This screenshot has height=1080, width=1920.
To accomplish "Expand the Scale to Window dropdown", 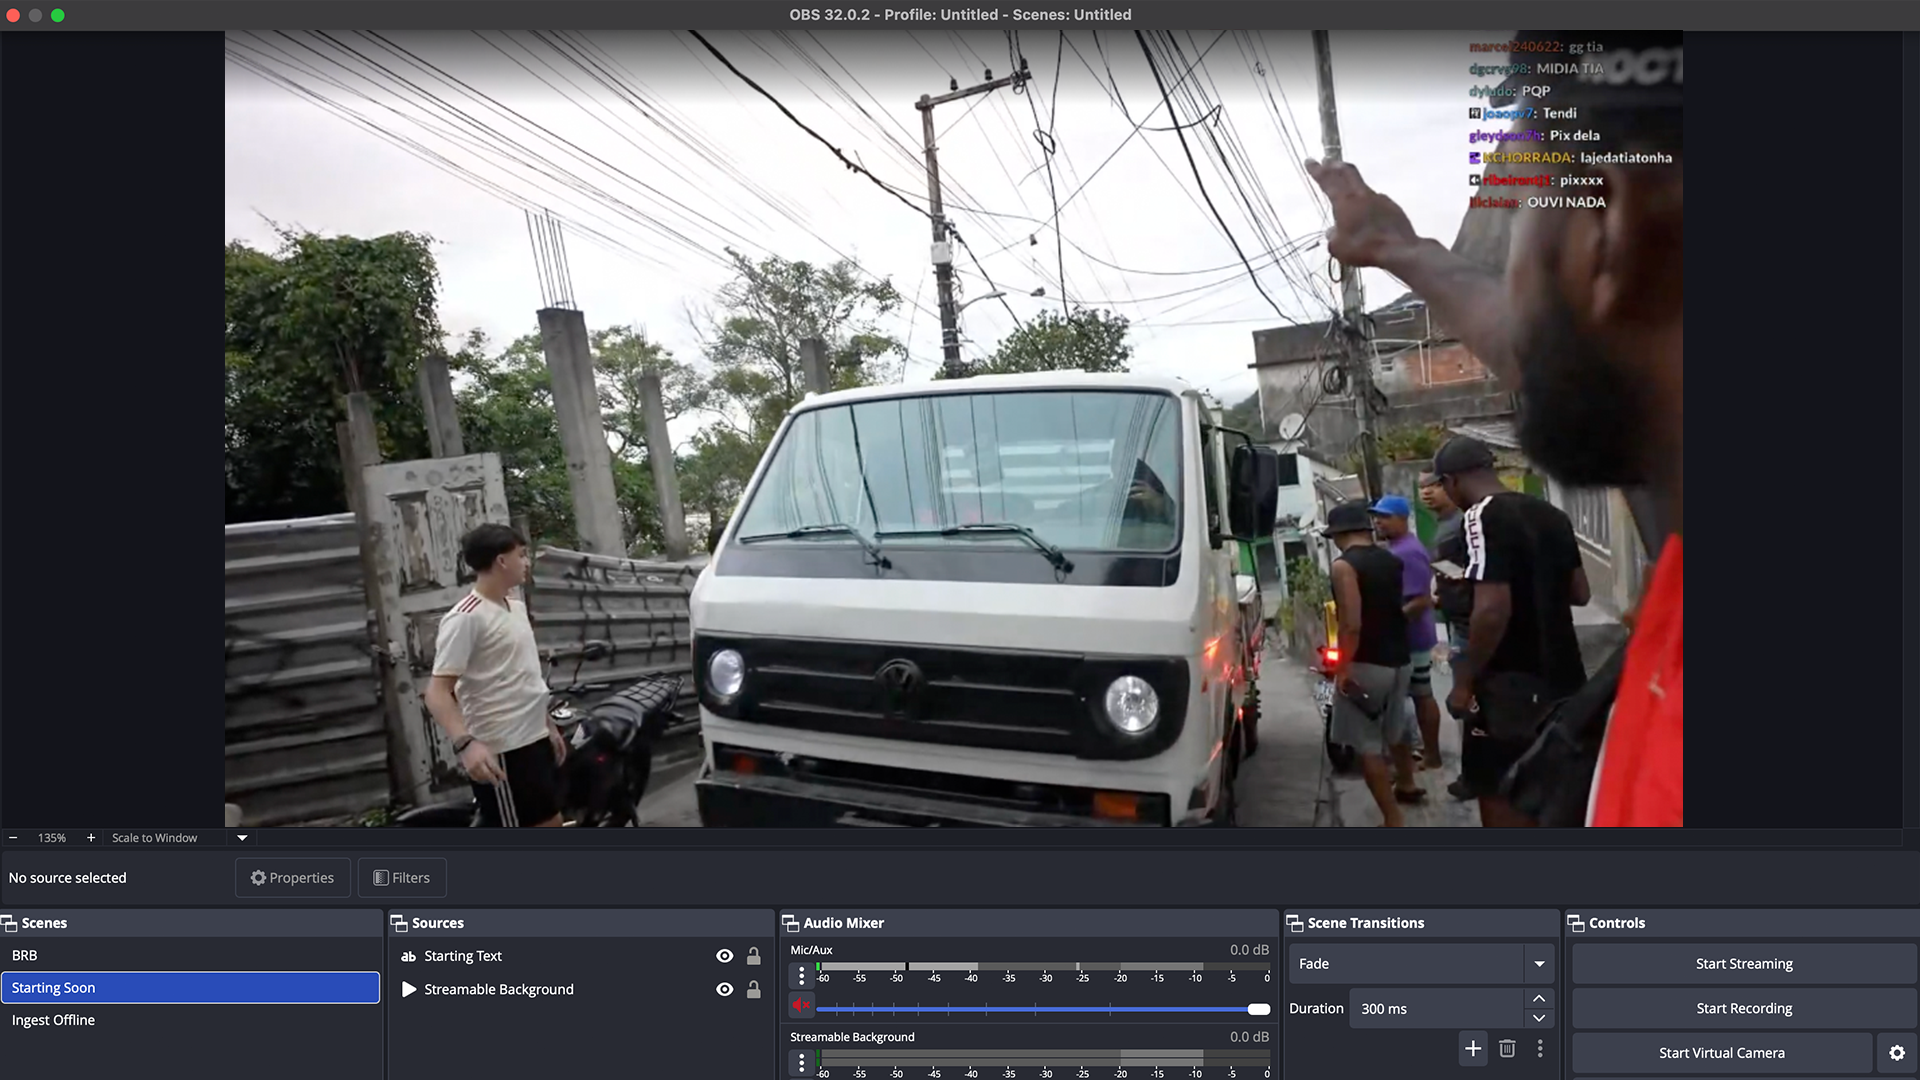I will click(241, 838).
